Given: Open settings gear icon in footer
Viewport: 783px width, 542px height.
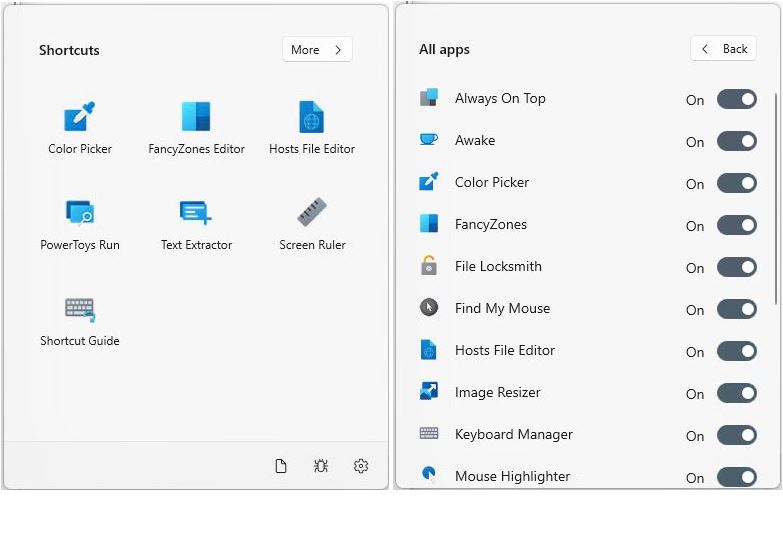Looking at the screenshot, I should (x=361, y=466).
